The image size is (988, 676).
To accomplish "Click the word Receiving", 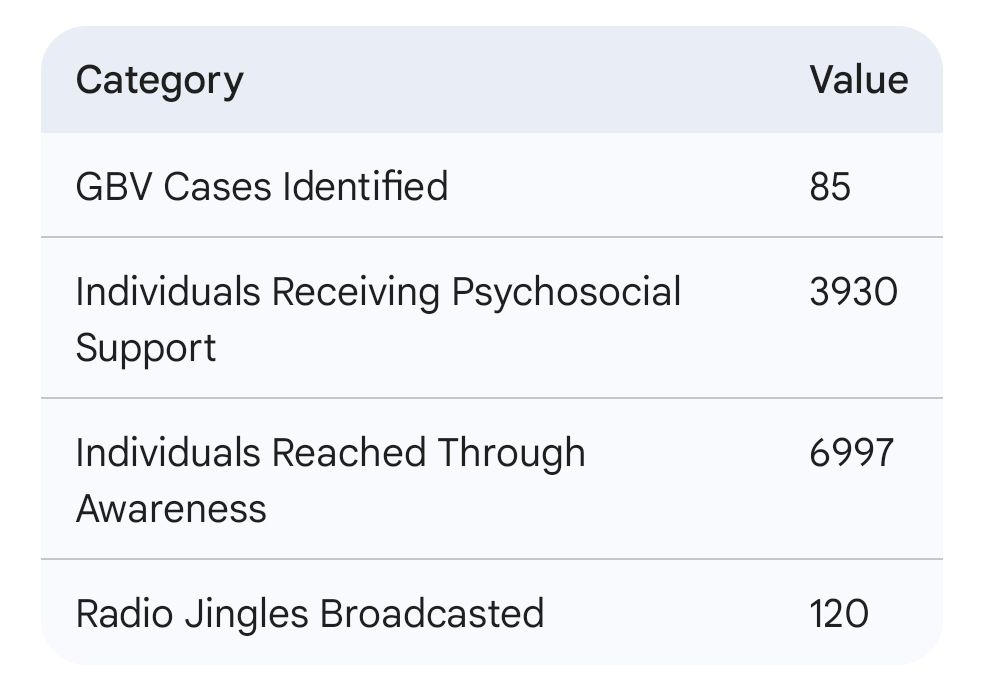I will (355, 292).
